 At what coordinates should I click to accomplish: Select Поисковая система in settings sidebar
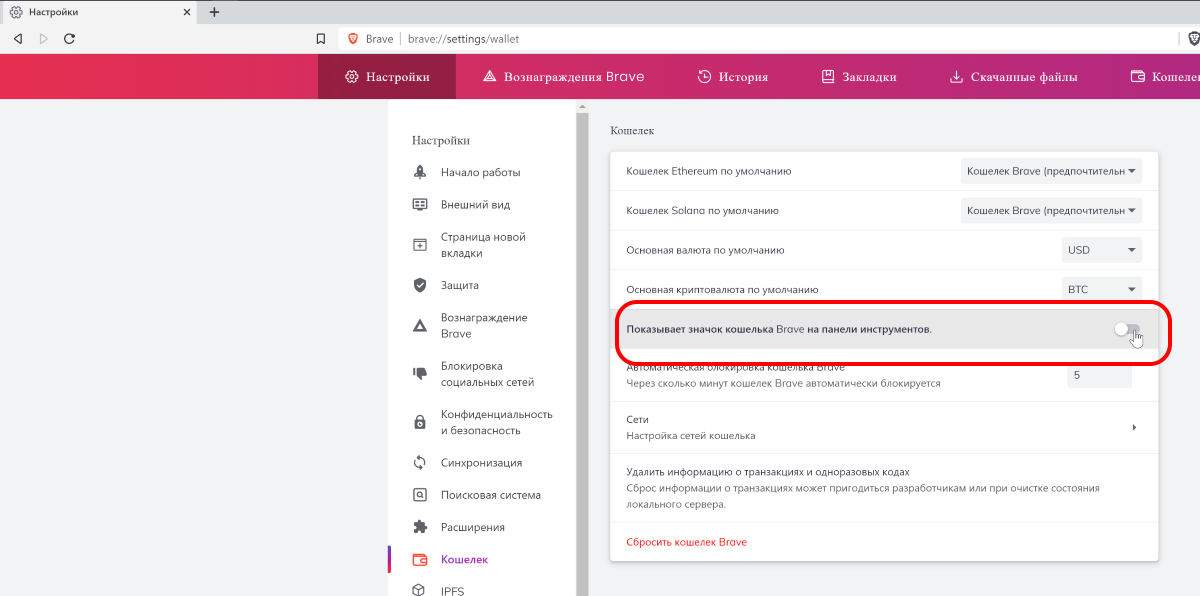(490, 494)
